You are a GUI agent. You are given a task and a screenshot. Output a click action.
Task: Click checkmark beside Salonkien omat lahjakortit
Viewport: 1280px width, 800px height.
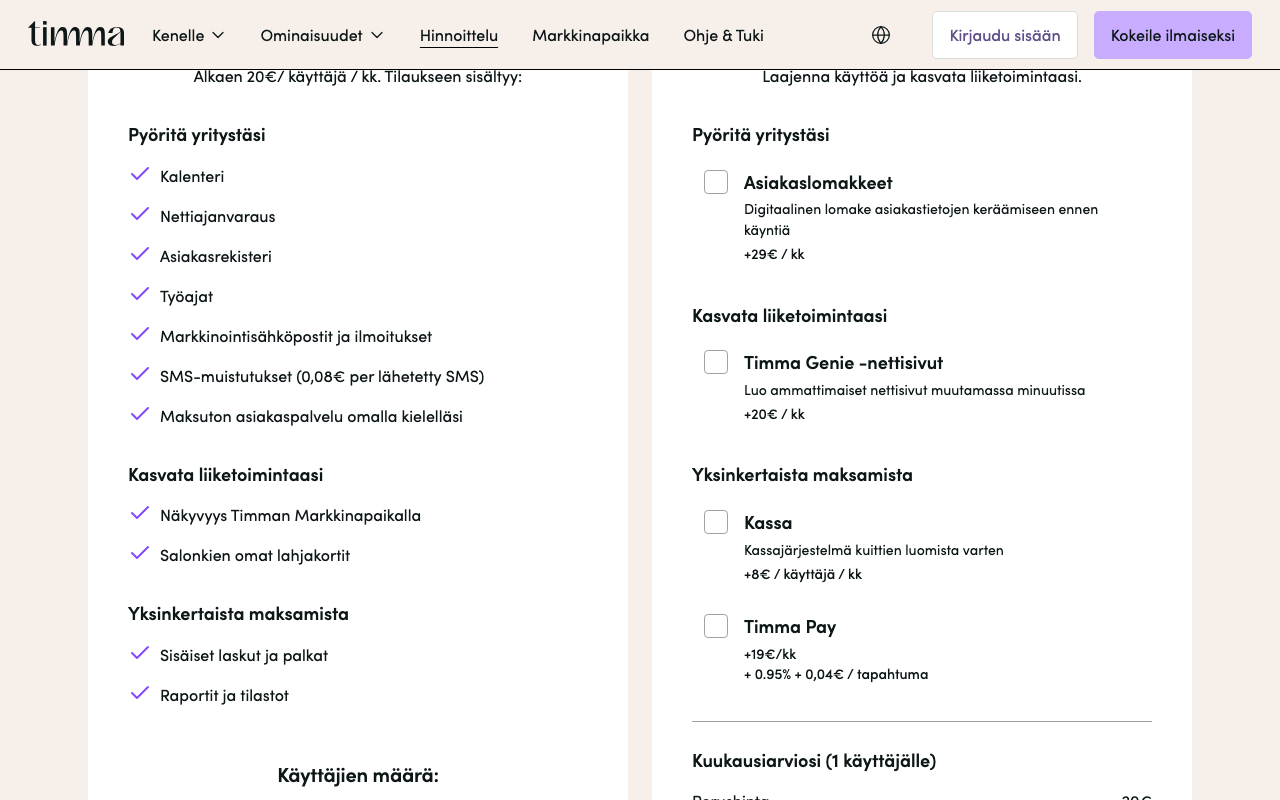(x=140, y=553)
